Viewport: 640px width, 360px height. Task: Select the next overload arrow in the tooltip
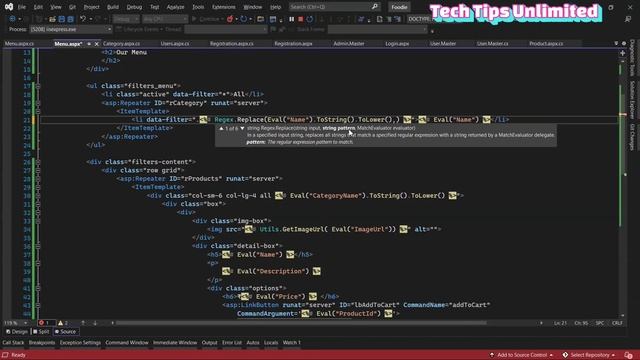coord(242,128)
